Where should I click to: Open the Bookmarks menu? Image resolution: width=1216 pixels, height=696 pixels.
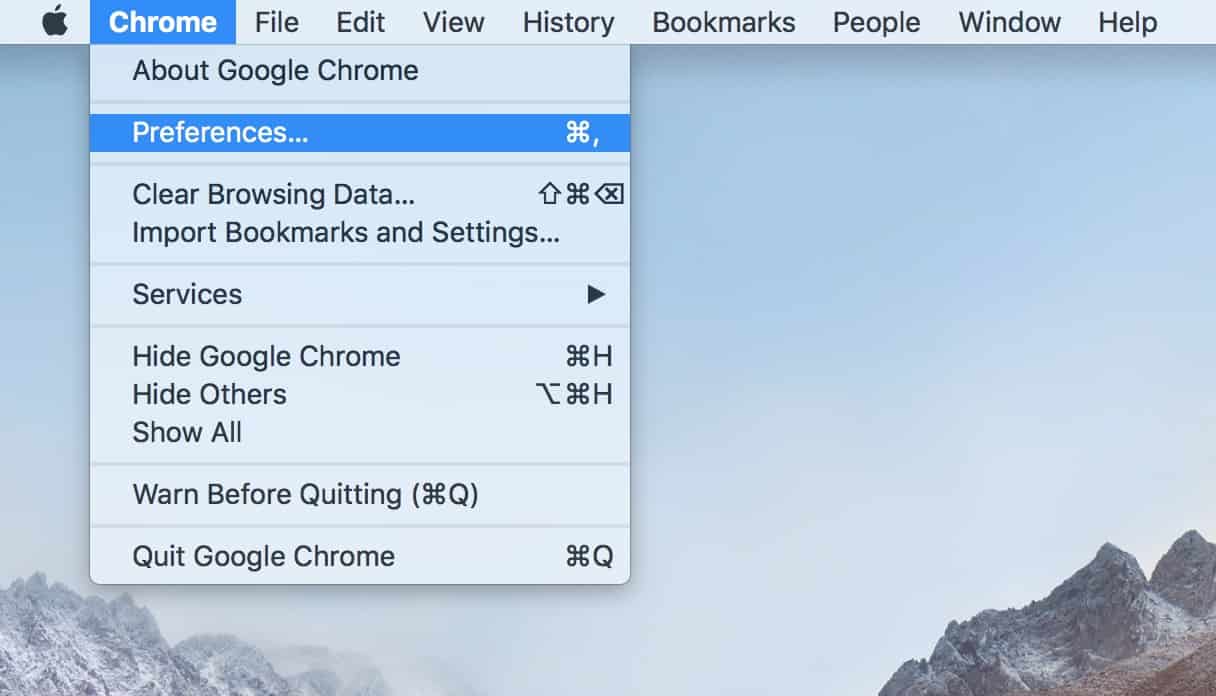[x=723, y=22]
